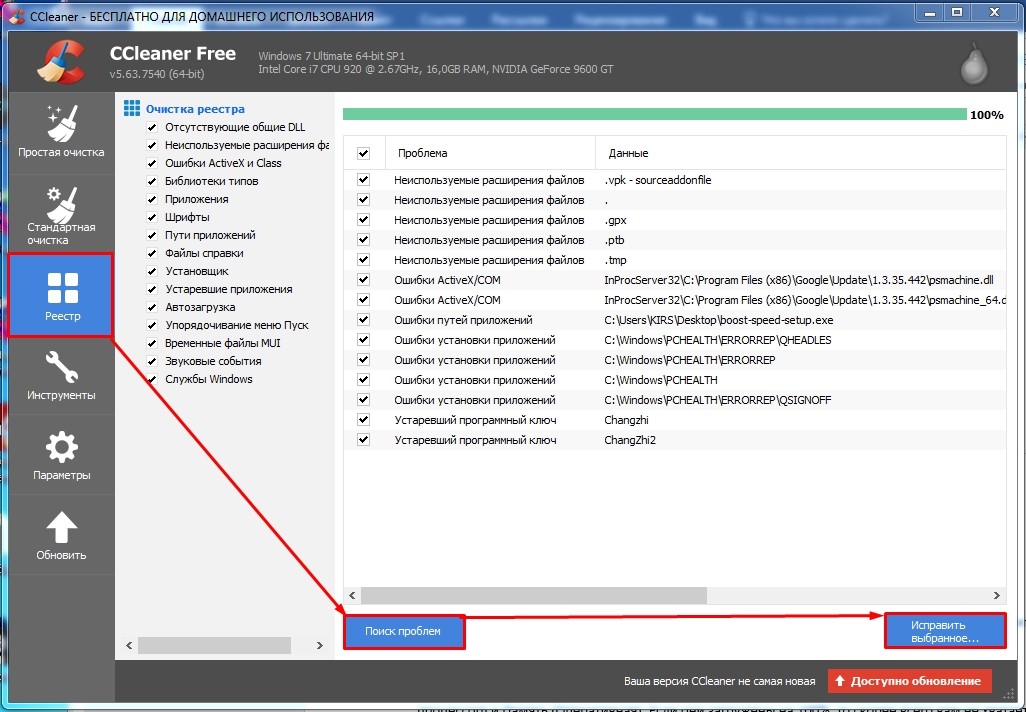Click the version text v5.63.7540

[x=157, y=74]
